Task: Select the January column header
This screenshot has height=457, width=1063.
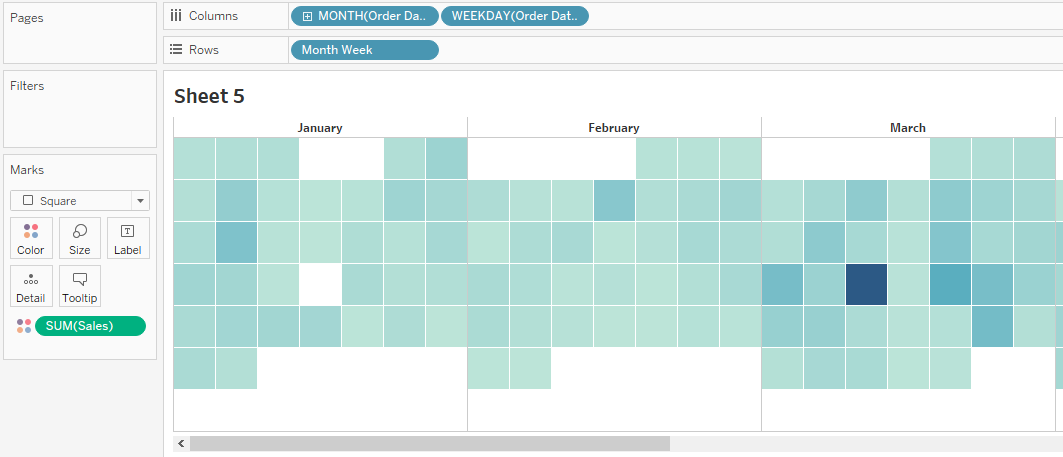Action: [320, 128]
